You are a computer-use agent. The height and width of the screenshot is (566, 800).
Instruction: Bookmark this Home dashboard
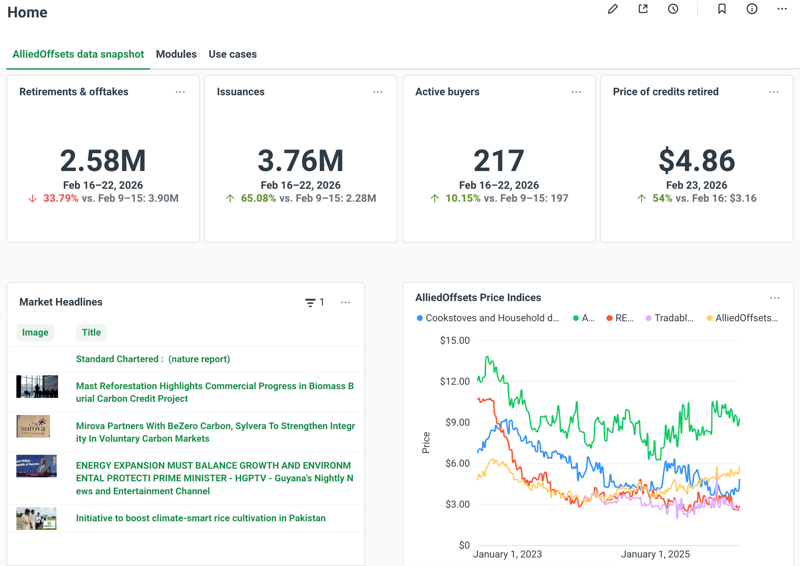pos(722,9)
